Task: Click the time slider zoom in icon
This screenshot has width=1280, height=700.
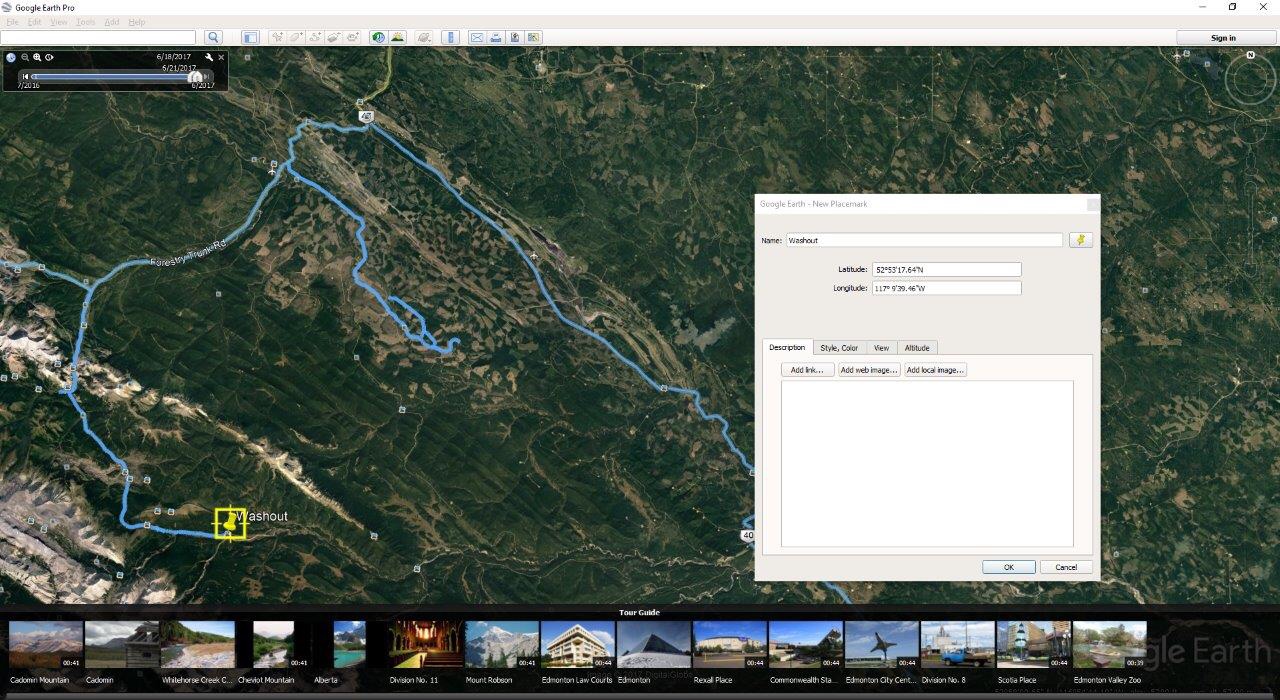Action: (x=37, y=58)
